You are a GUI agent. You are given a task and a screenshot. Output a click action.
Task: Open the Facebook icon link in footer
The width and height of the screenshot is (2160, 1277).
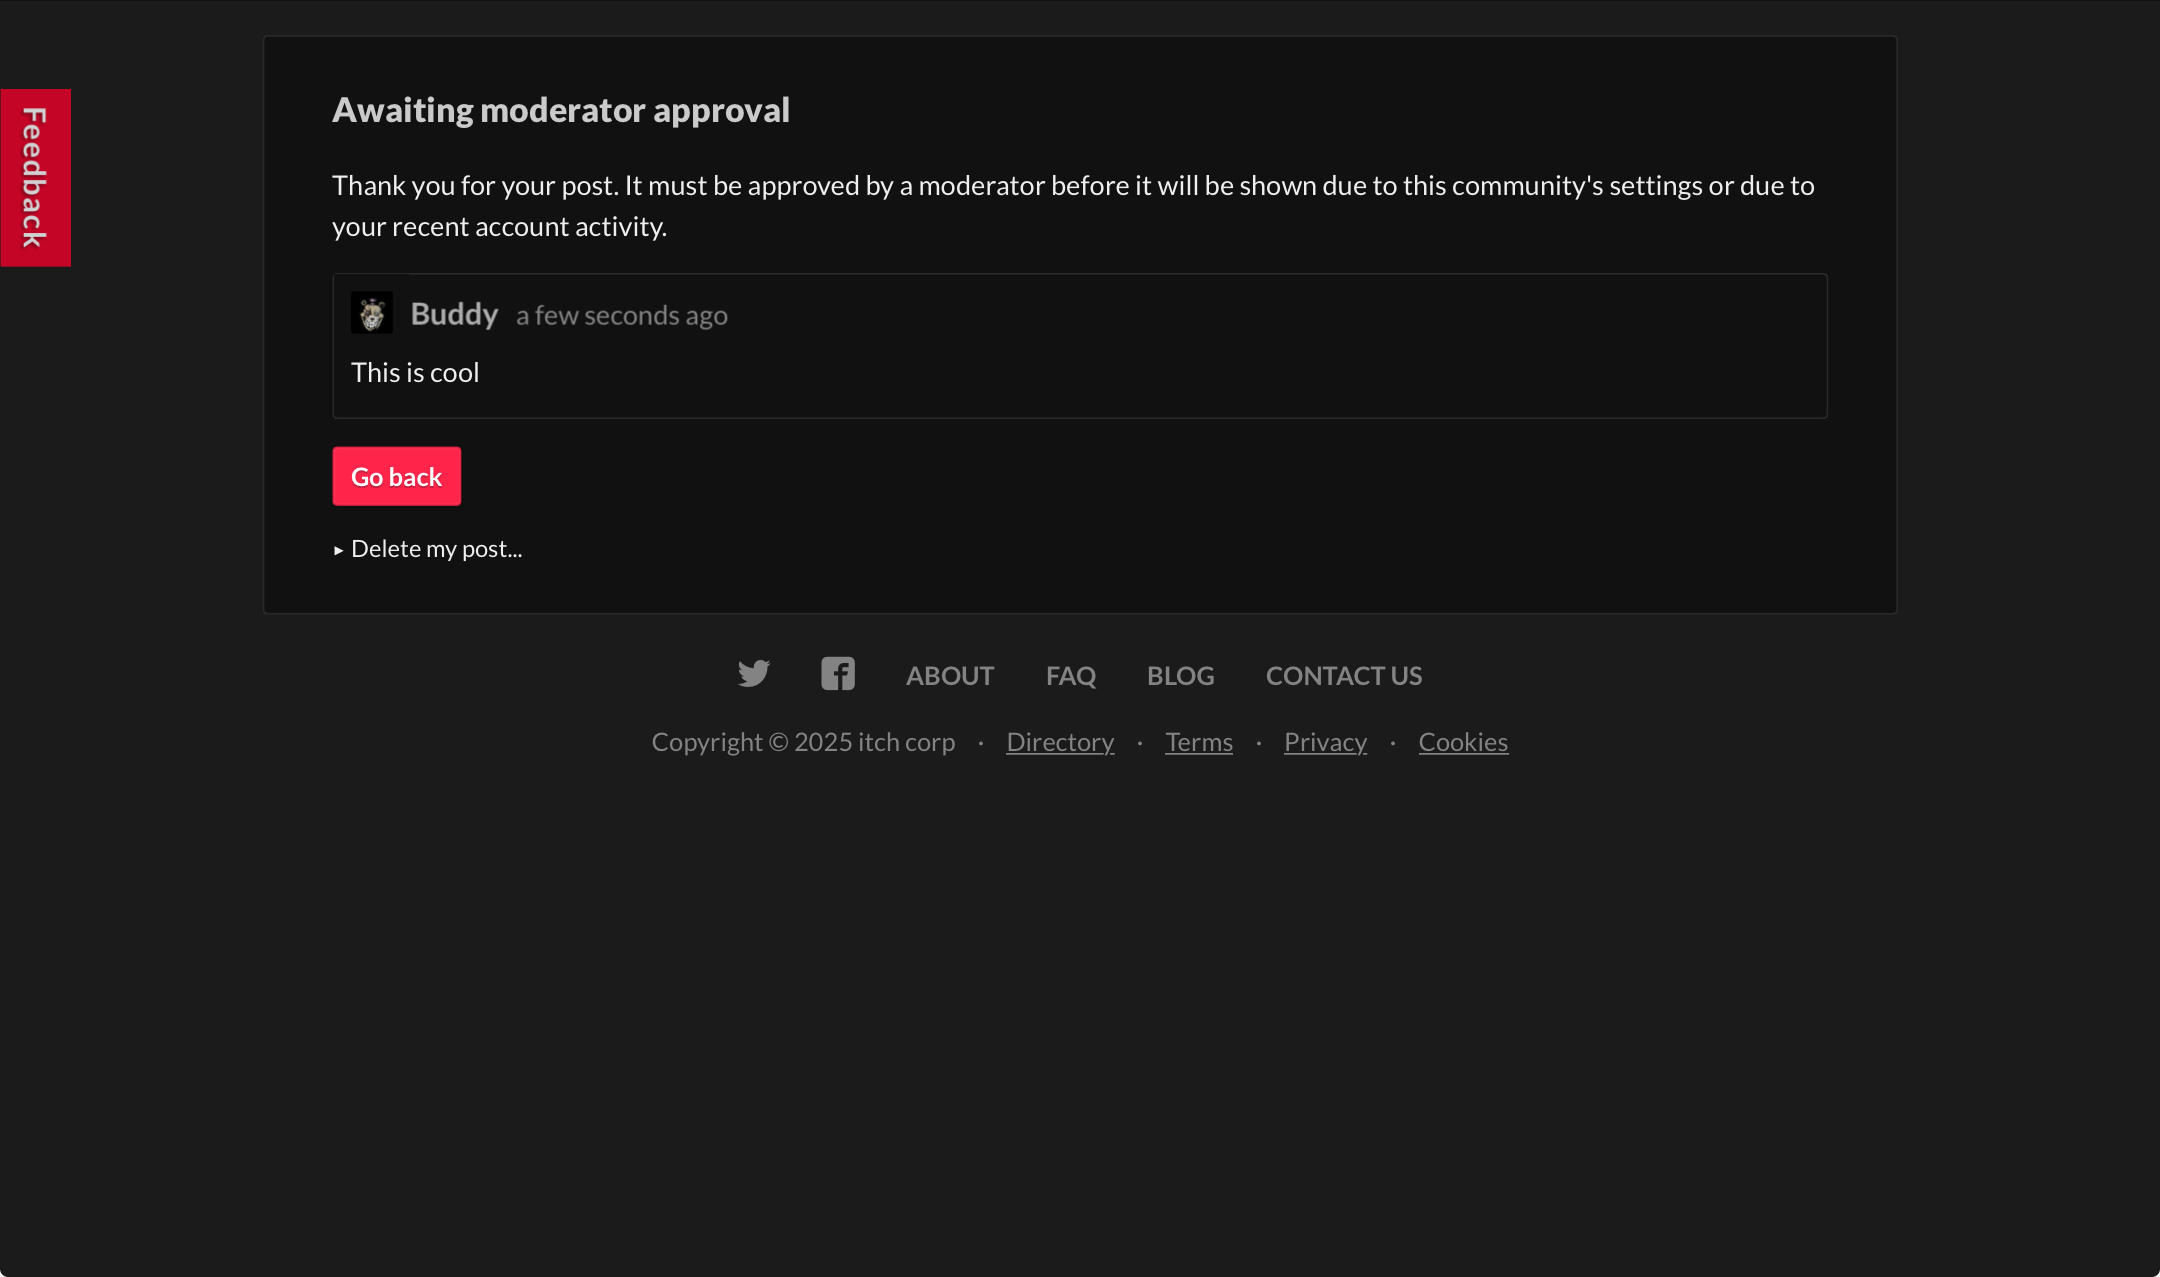tap(837, 674)
